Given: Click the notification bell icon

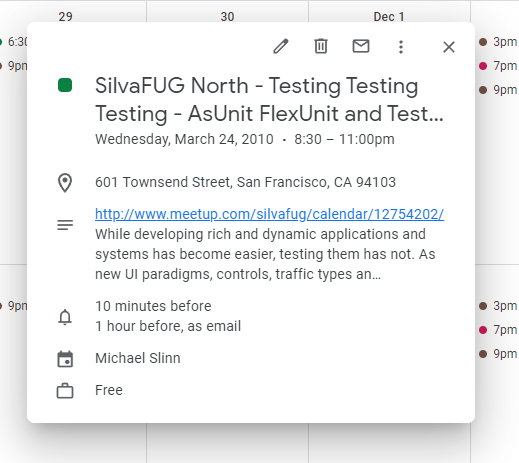Looking at the screenshot, I should pos(65,317).
